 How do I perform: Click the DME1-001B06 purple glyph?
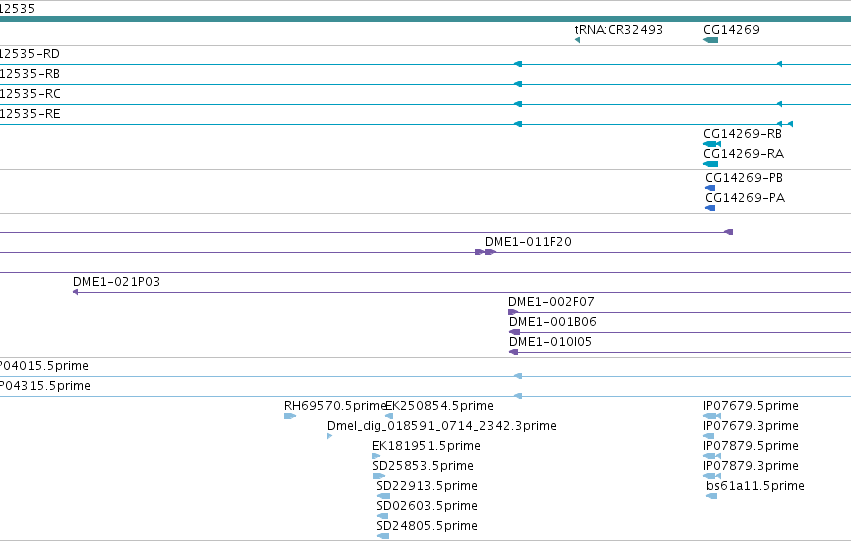click(515, 332)
